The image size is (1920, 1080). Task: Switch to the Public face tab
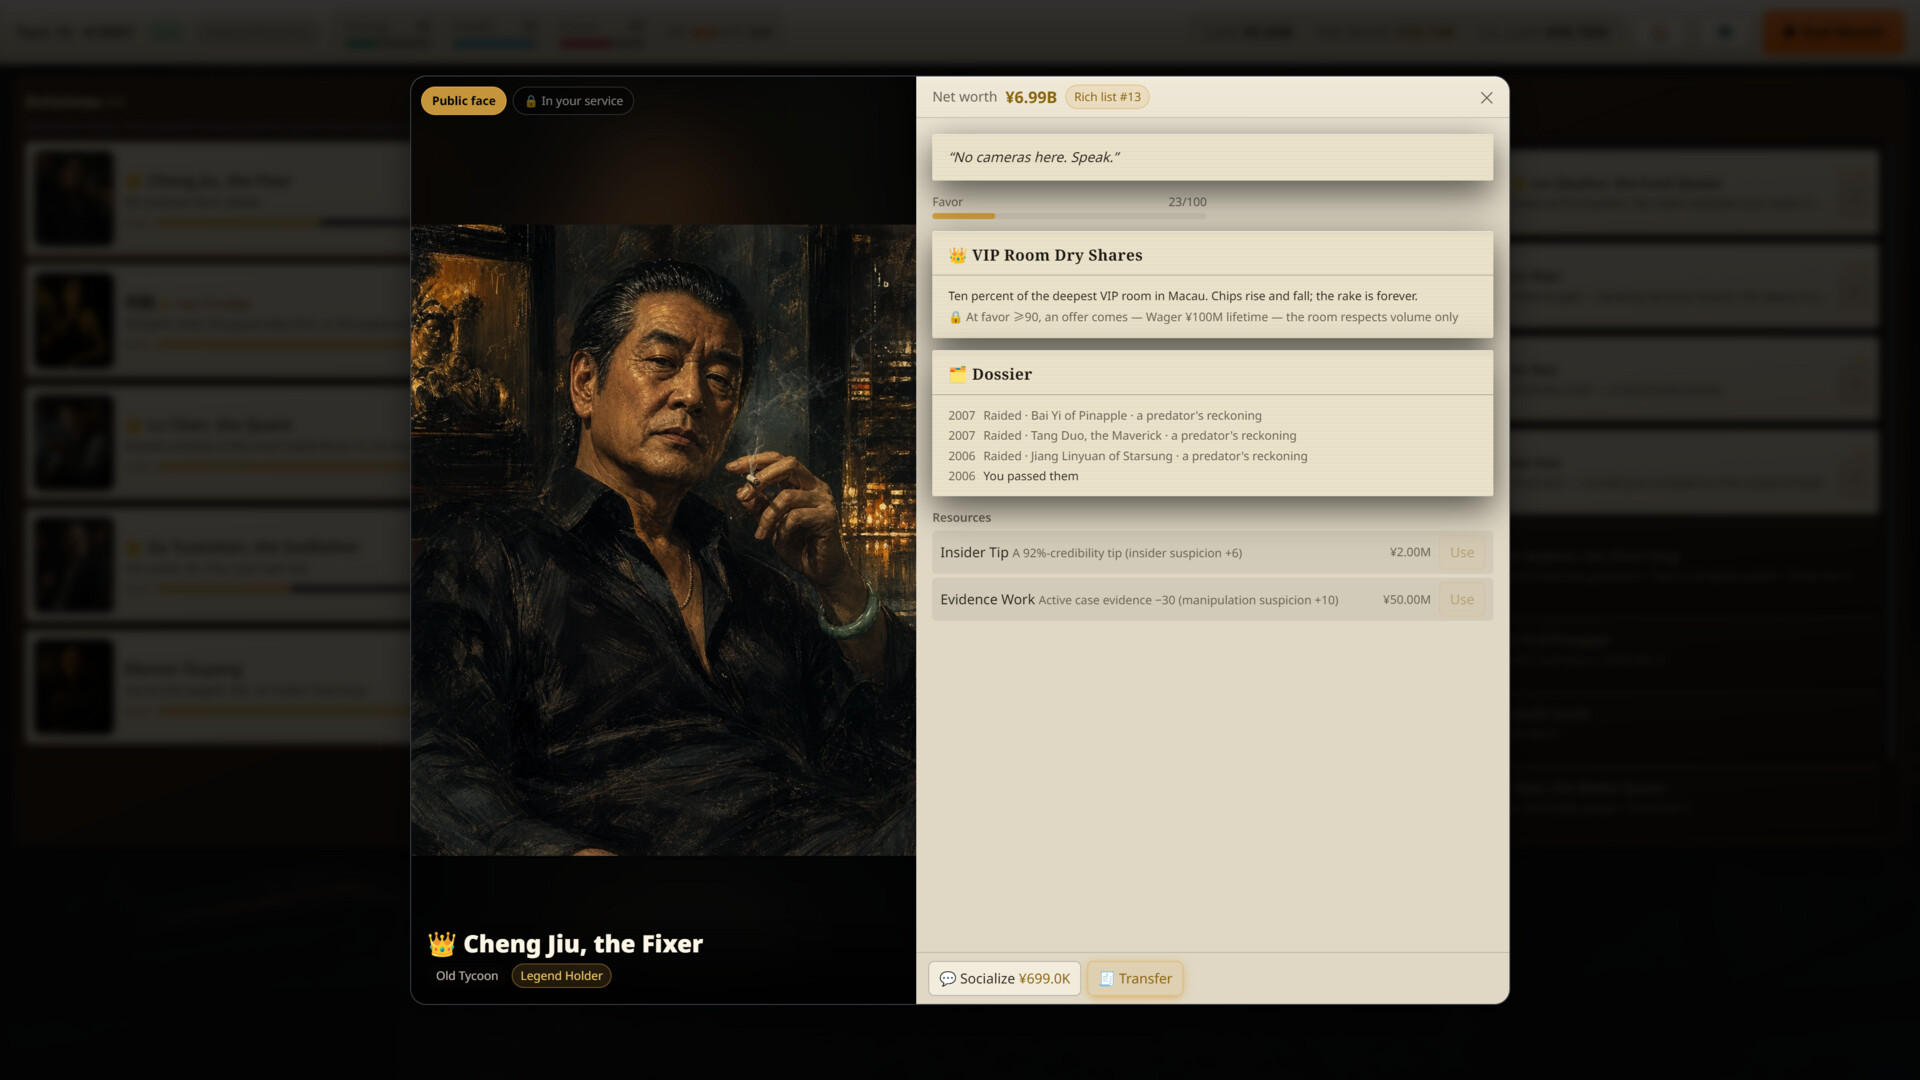[463, 101]
